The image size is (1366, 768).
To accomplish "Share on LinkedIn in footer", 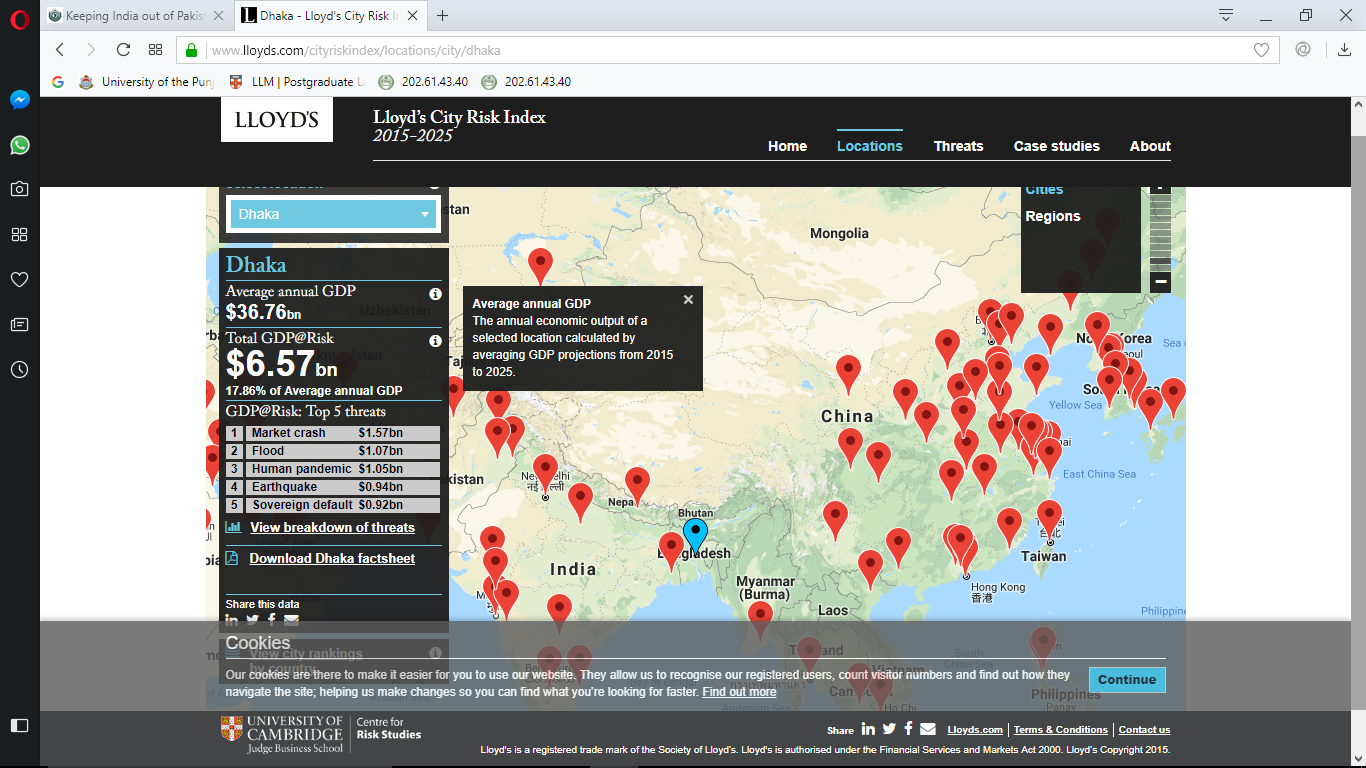I will [x=868, y=729].
